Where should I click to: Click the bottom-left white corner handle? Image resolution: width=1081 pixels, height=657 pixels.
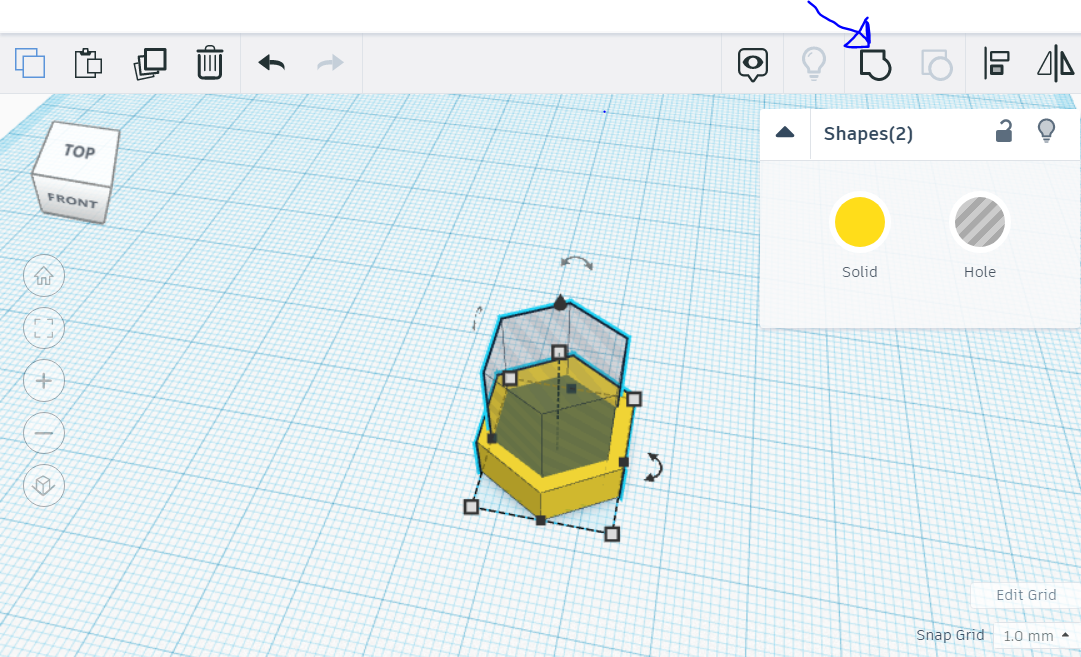471,507
